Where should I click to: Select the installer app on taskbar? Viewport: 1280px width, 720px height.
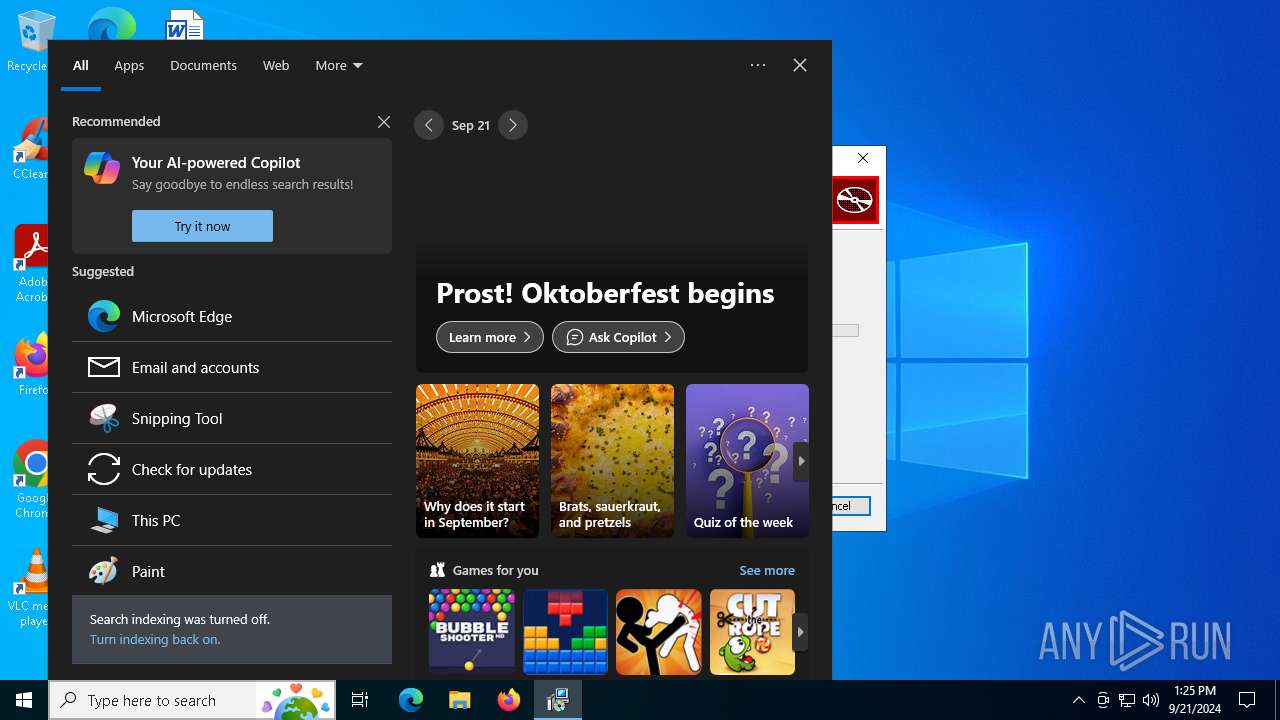pos(557,700)
